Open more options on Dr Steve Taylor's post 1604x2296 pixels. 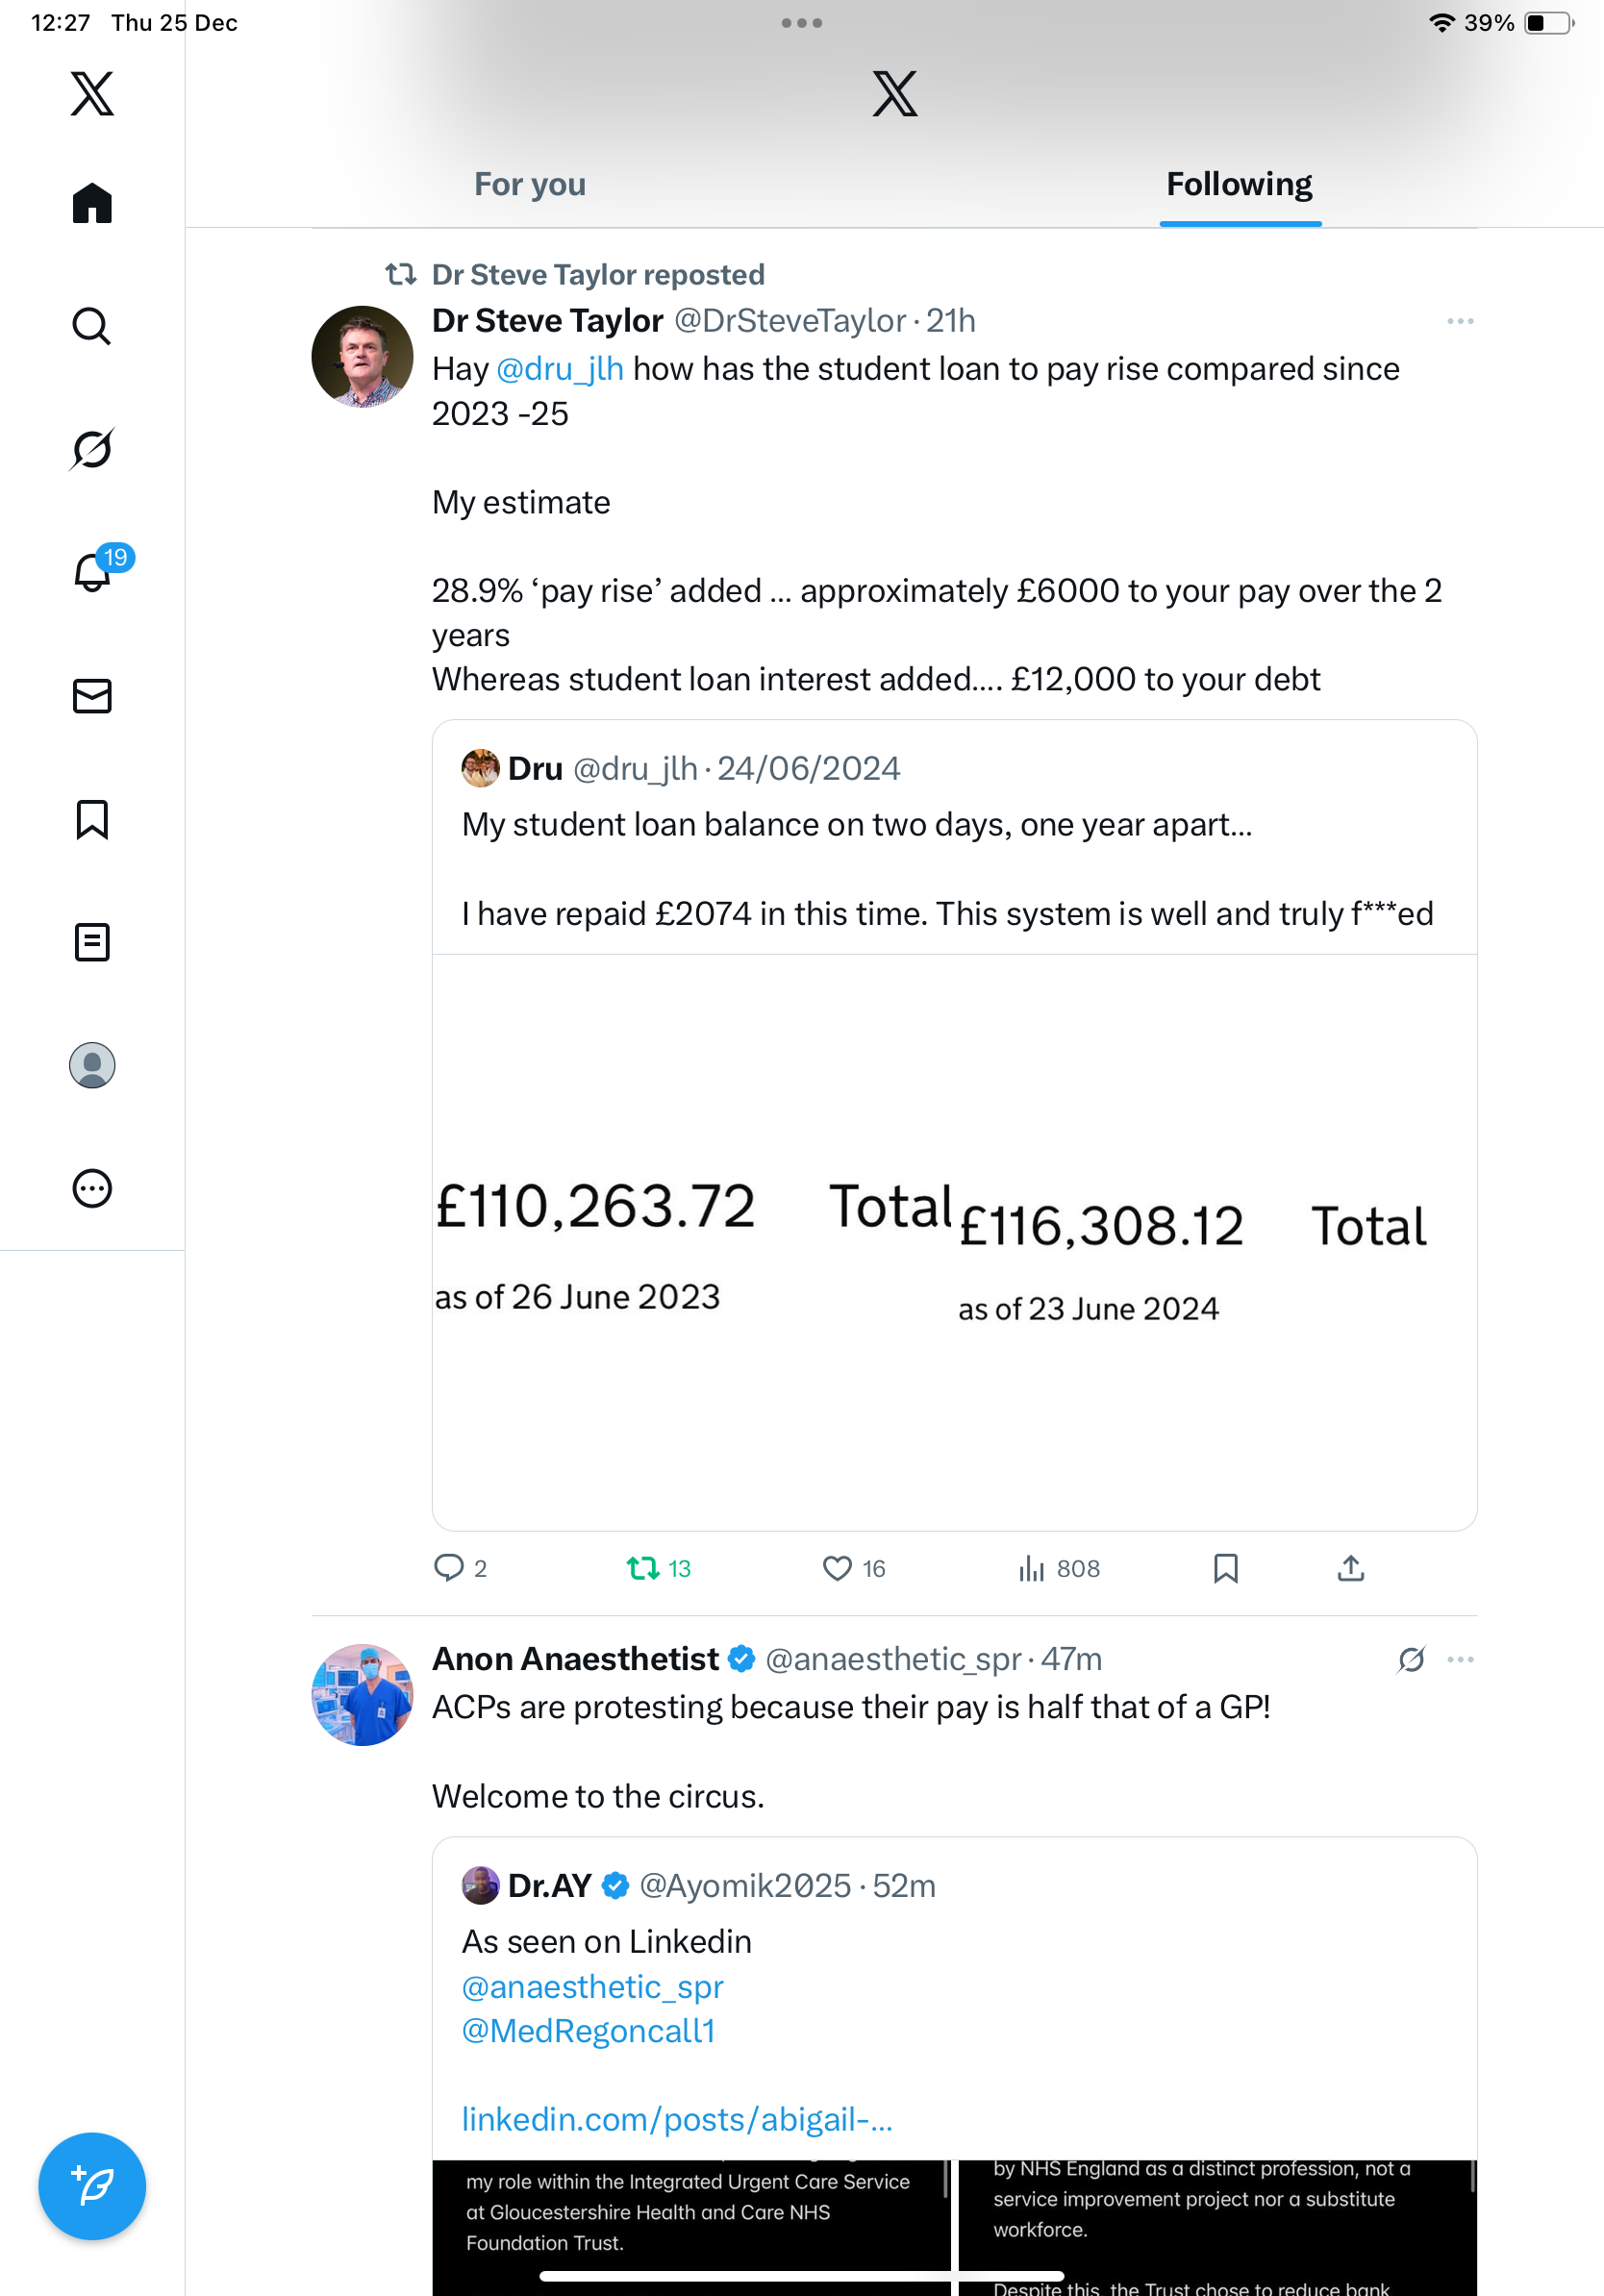[1460, 321]
